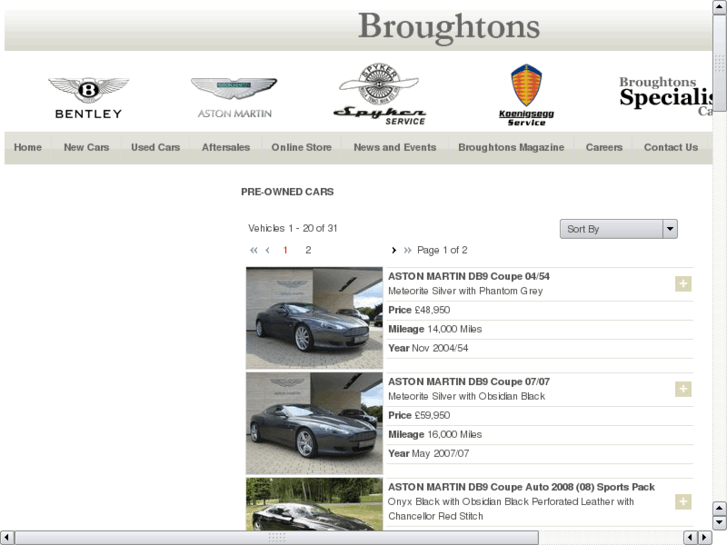Screen dimensions: 727x545
Task: Go to next page single-right arrow
Action: 394,250
